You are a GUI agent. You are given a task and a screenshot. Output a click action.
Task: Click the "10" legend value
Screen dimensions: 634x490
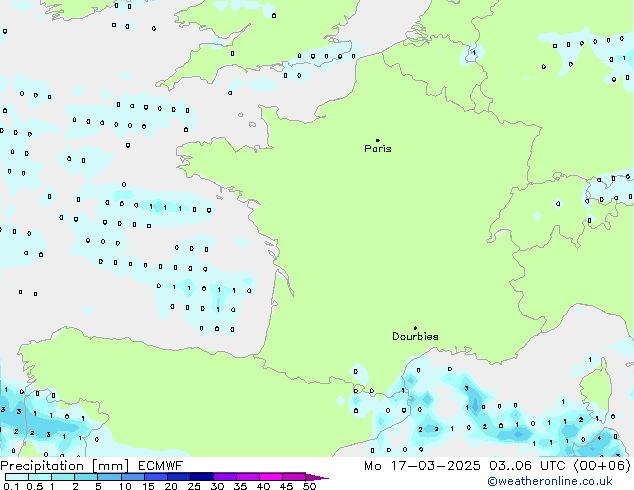point(125,486)
